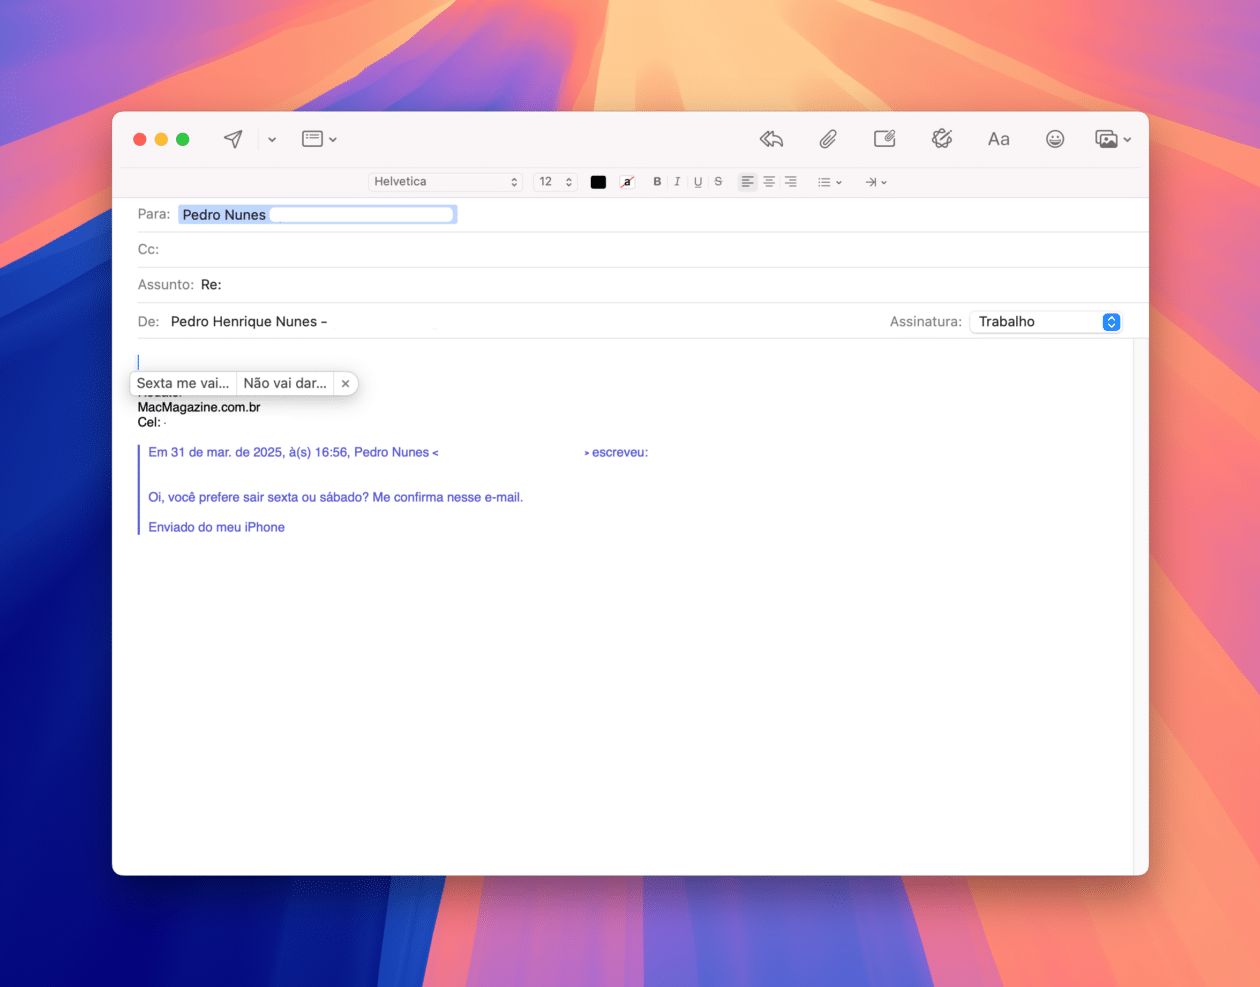Click the 'Cel:' signature line
Screen dimensions: 1260x987
pos(149,422)
